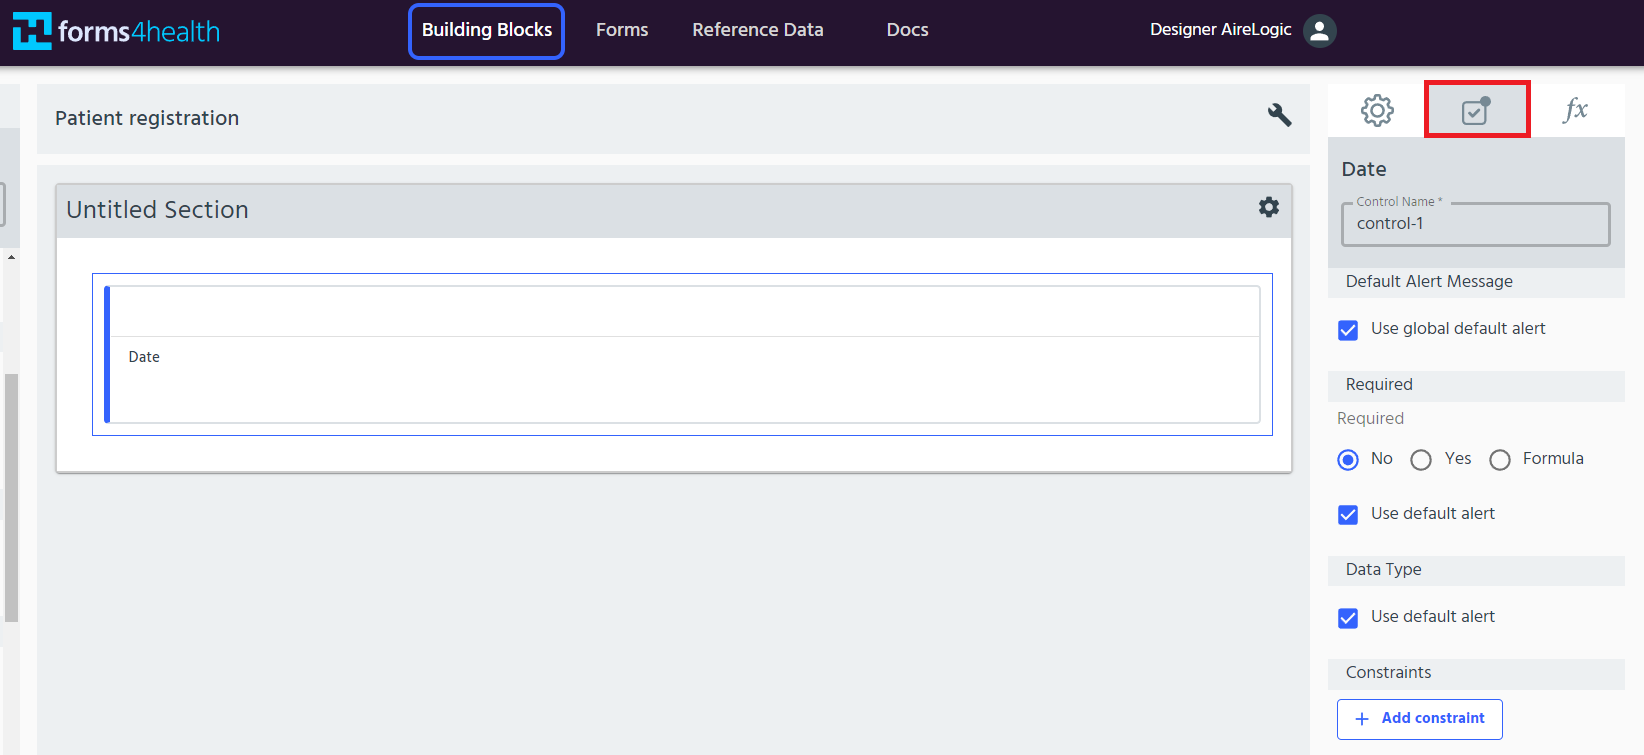Open the user account avatar icon
Screen dimensions: 1644x755
click(1319, 31)
